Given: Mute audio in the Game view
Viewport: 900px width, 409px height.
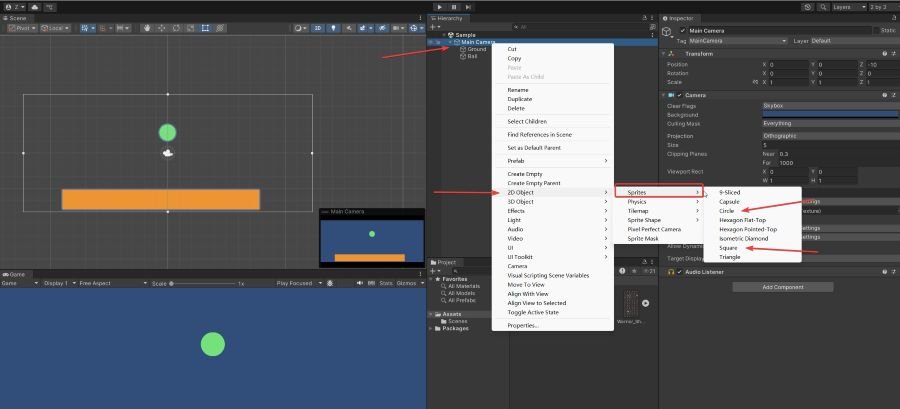Looking at the screenshot, I should pos(360,283).
